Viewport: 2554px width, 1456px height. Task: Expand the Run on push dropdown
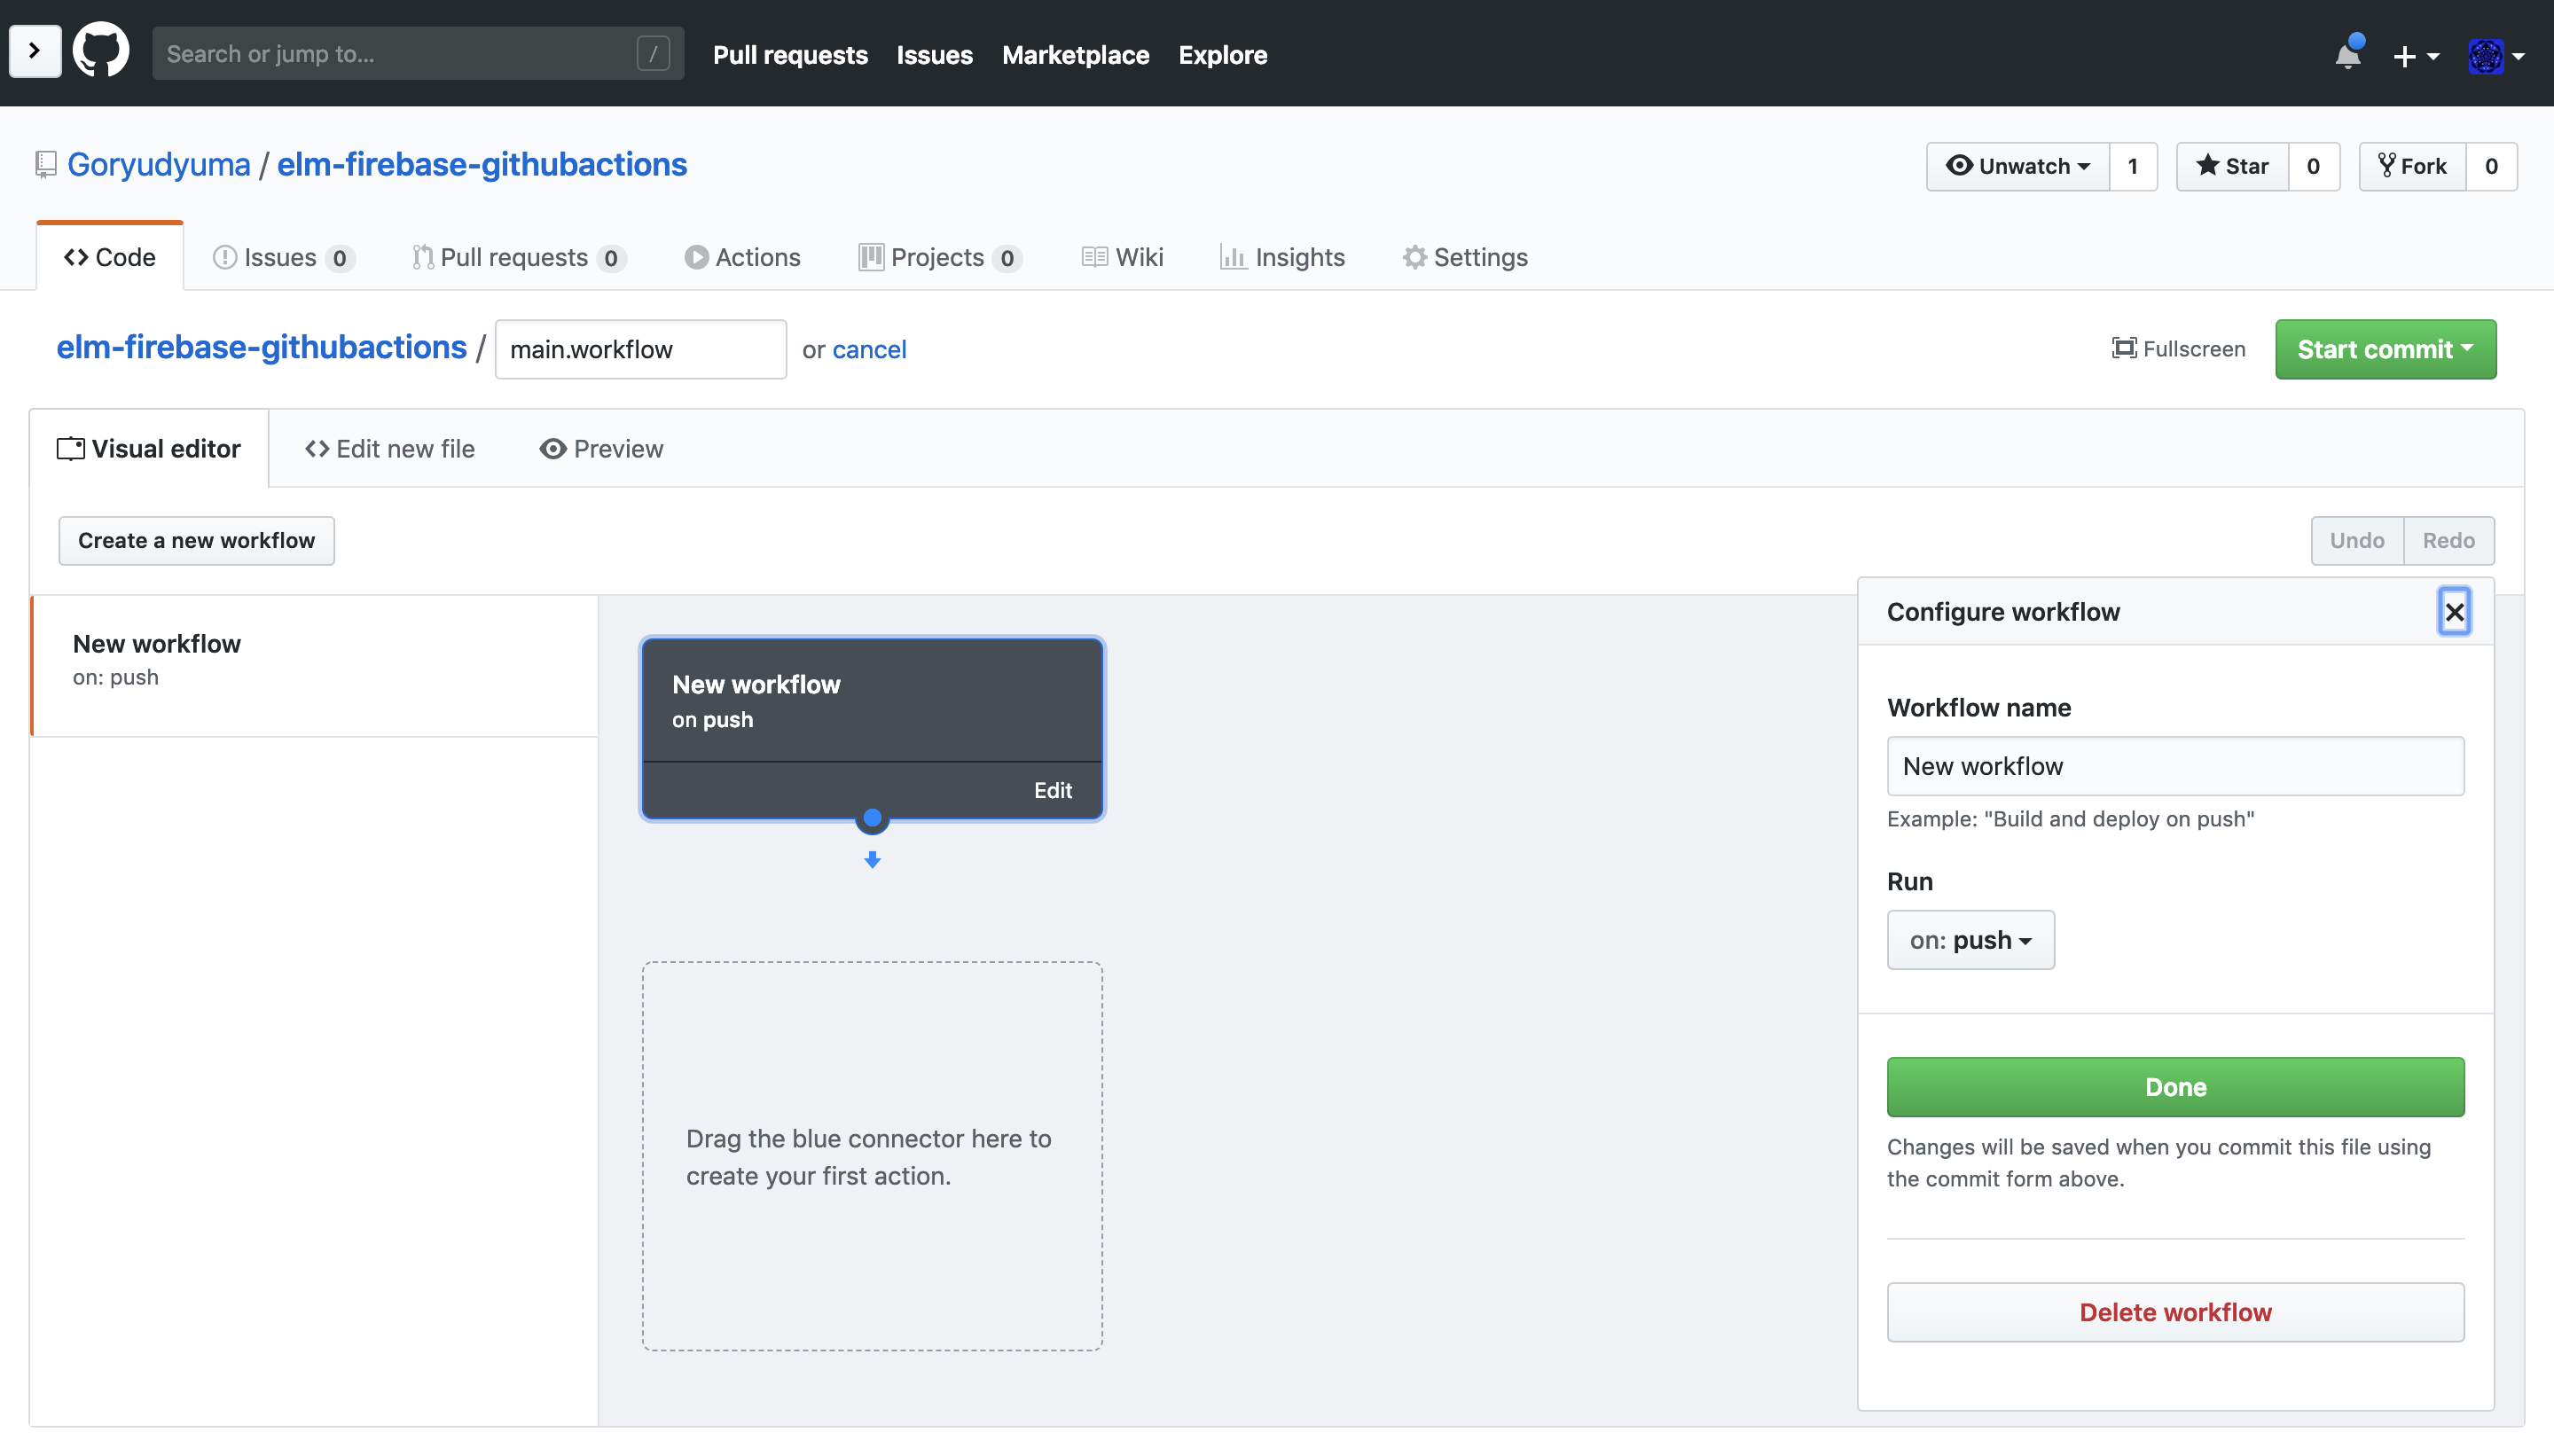1970,938
